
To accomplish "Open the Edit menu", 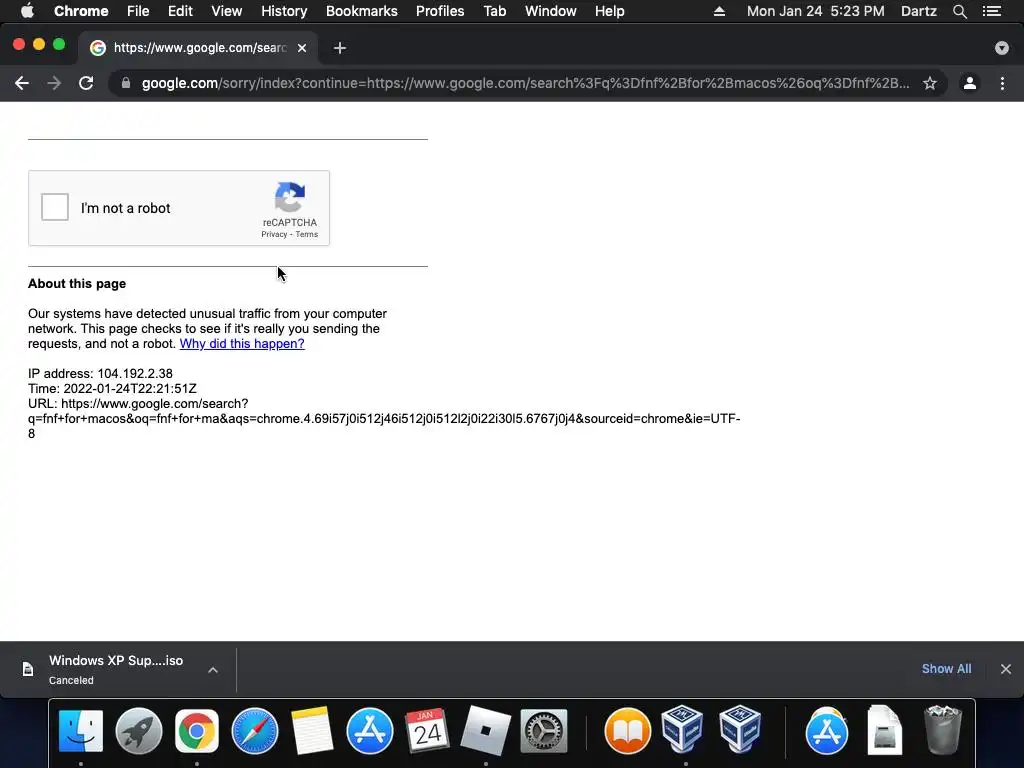I will 180,11.
